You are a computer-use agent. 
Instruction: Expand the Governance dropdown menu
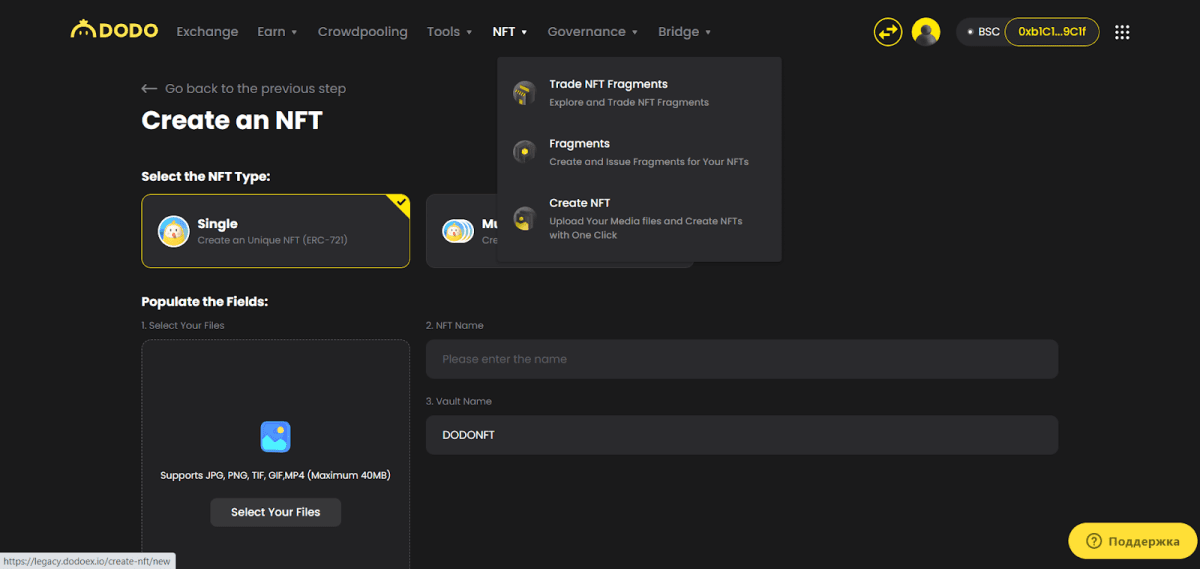coord(592,32)
